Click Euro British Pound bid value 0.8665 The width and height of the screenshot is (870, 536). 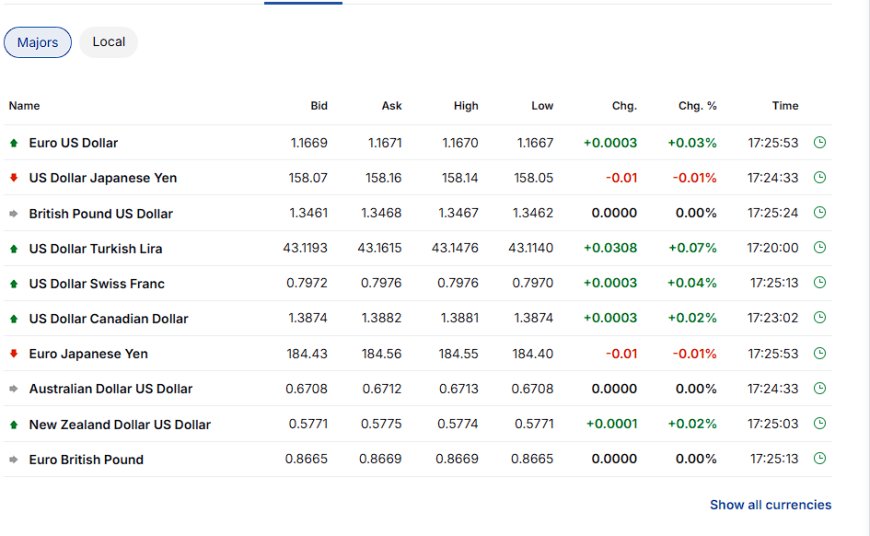(306, 458)
